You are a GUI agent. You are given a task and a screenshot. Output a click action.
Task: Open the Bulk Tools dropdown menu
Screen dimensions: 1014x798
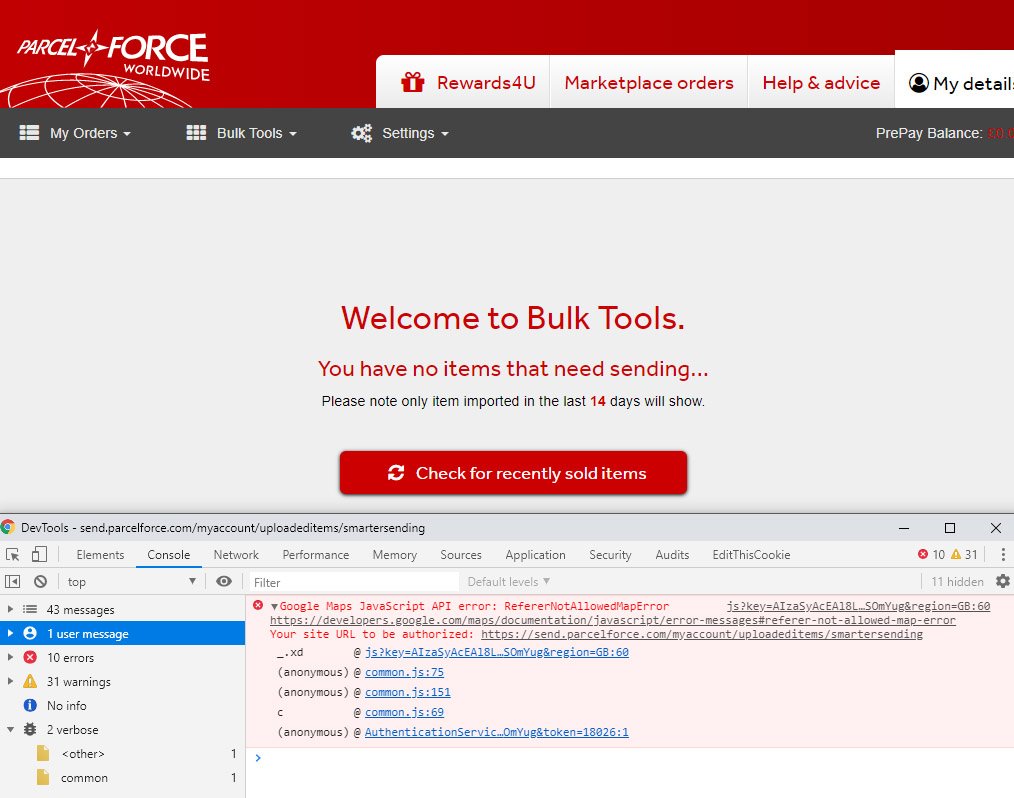click(x=242, y=133)
